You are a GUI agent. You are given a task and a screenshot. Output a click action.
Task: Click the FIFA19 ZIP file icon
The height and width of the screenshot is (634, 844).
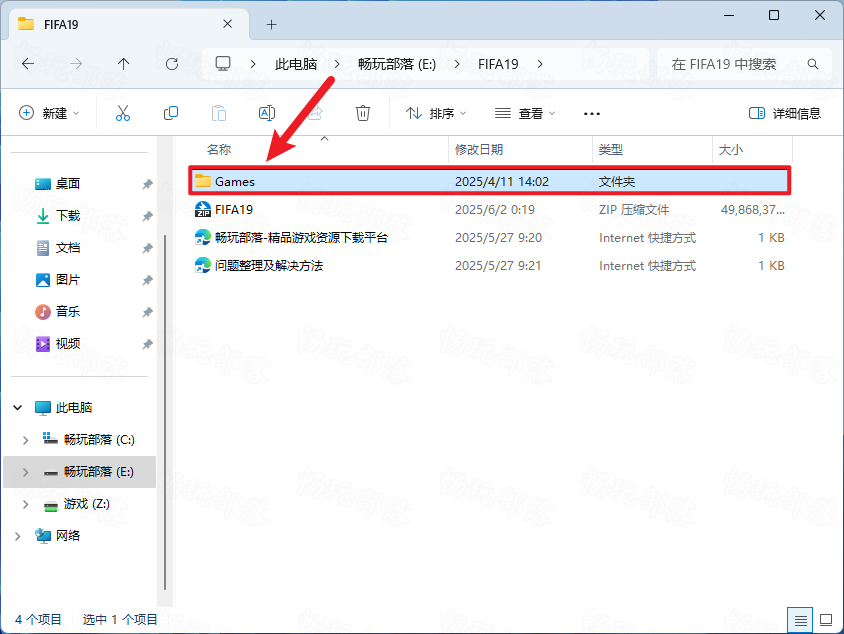click(x=203, y=209)
